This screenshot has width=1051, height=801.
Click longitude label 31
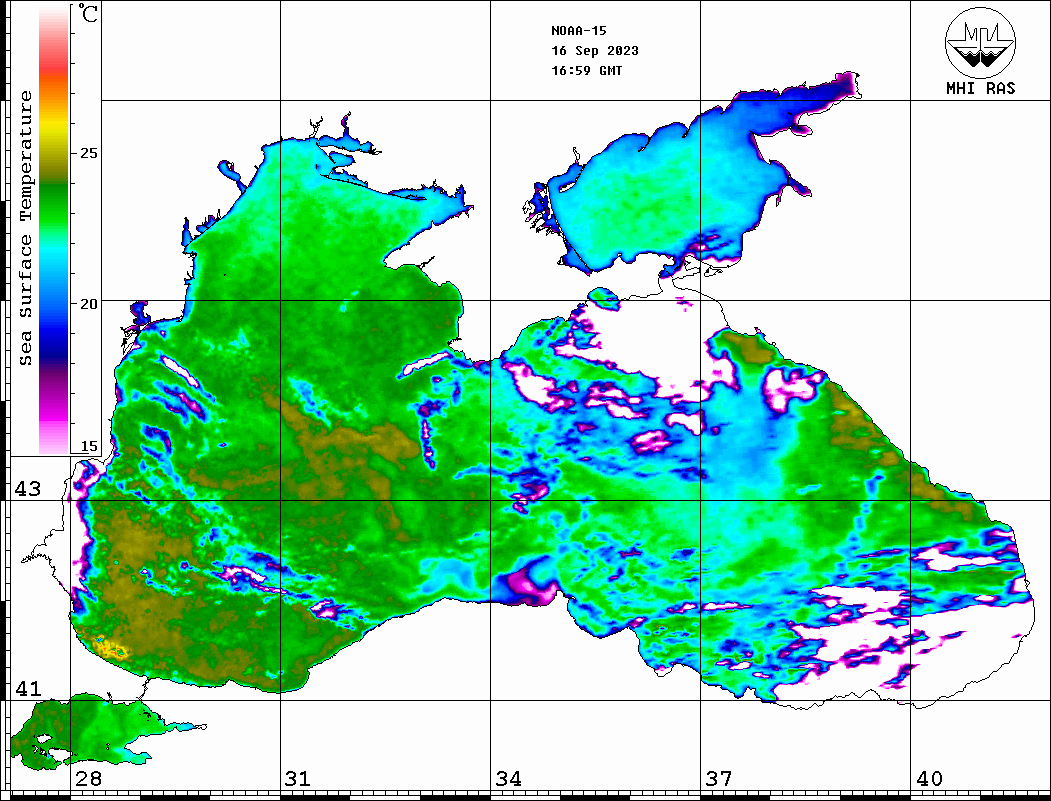point(298,778)
